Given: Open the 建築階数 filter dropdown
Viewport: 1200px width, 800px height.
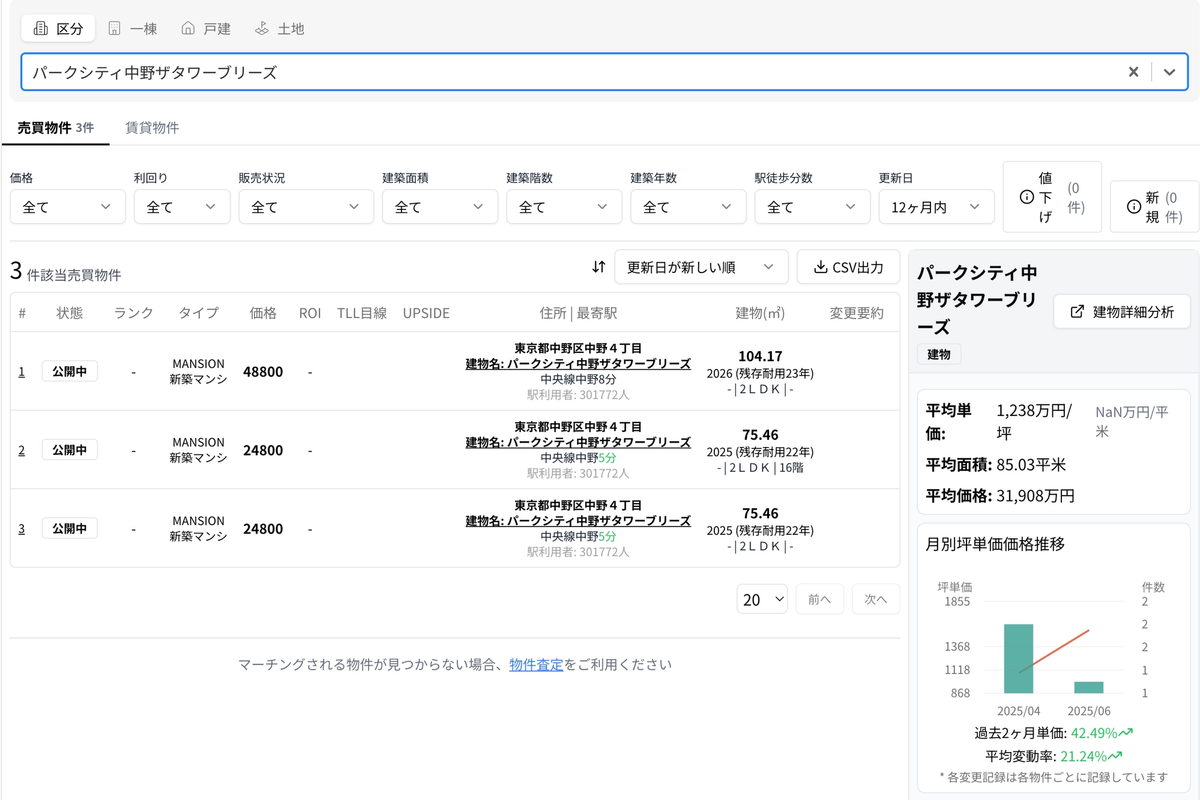Looking at the screenshot, I should point(564,207).
